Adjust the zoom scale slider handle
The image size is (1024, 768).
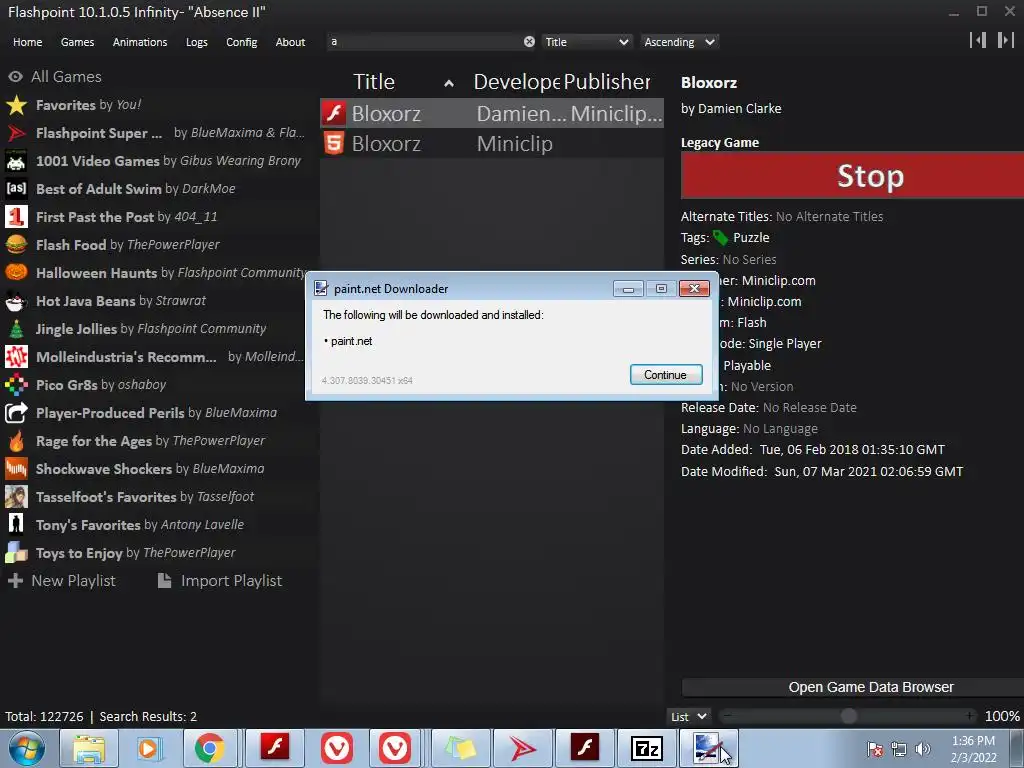tap(848, 716)
